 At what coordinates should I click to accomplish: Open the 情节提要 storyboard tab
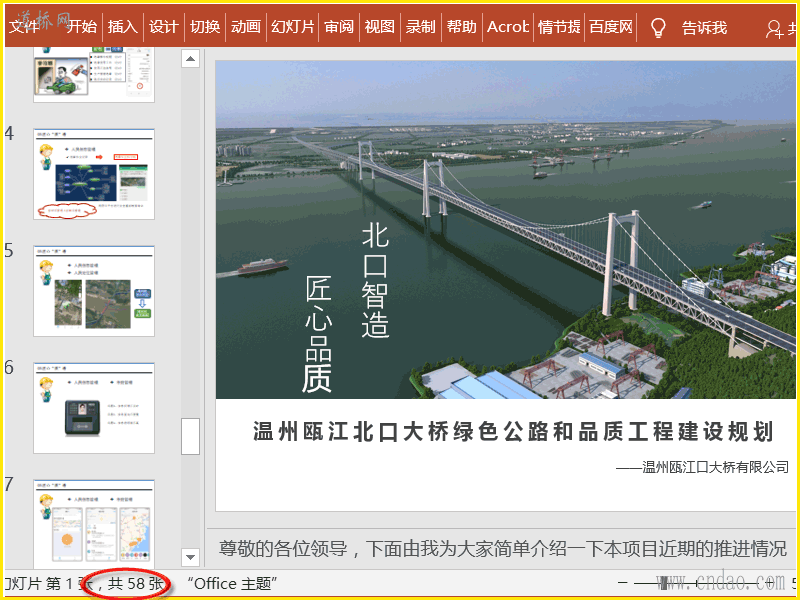[559, 26]
